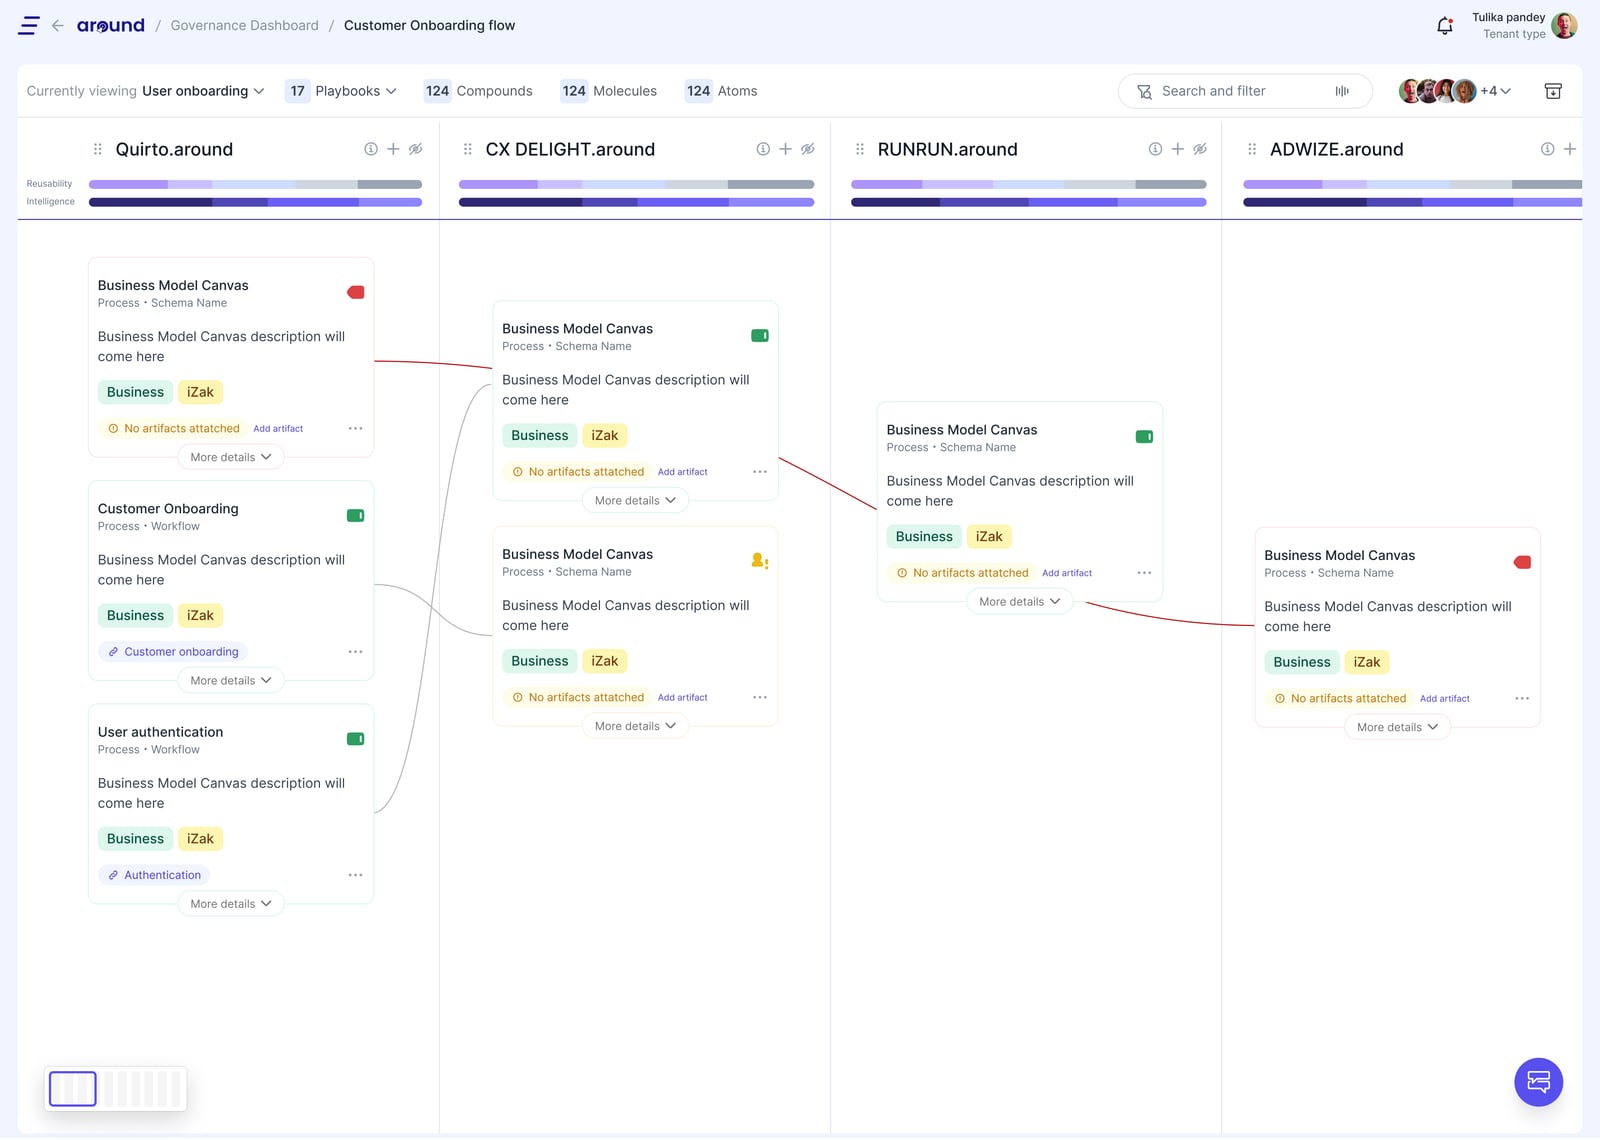Viewport: 1600px width, 1140px height.
Task: Go back with the arrow icon
Action: [x=58, y=26]
